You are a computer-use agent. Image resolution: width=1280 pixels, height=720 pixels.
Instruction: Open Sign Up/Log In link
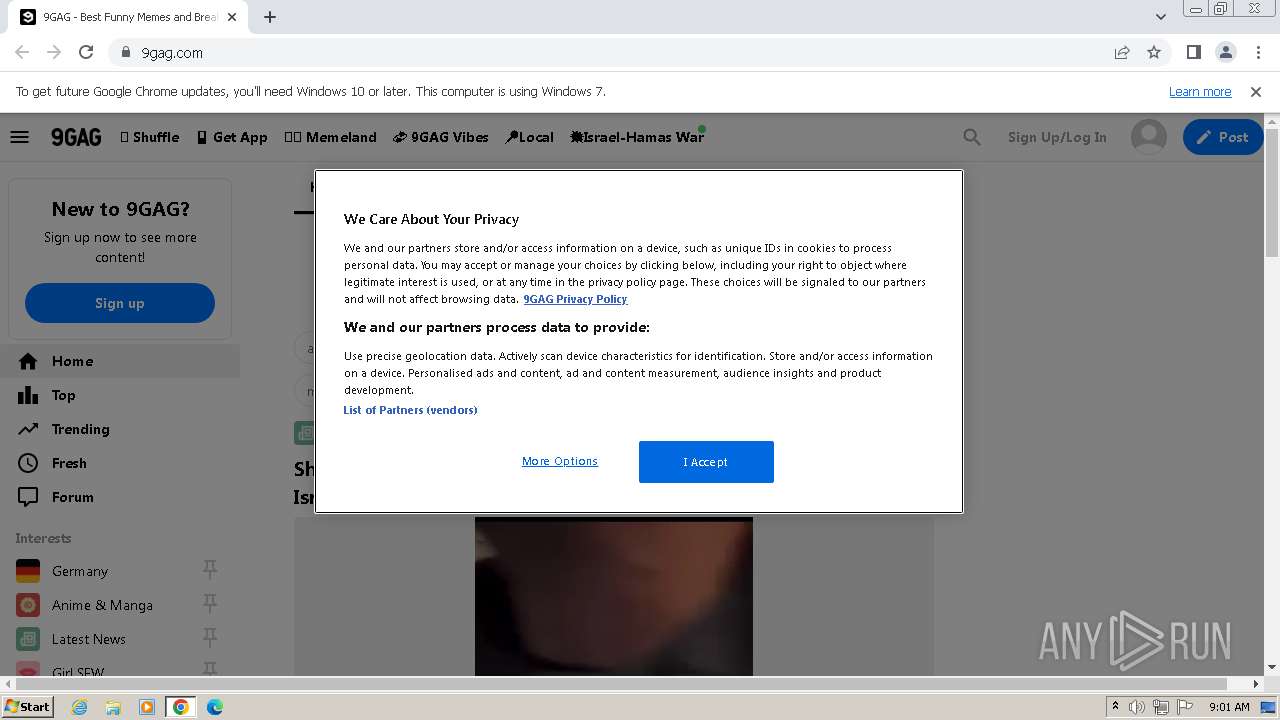click(1057, 137)
